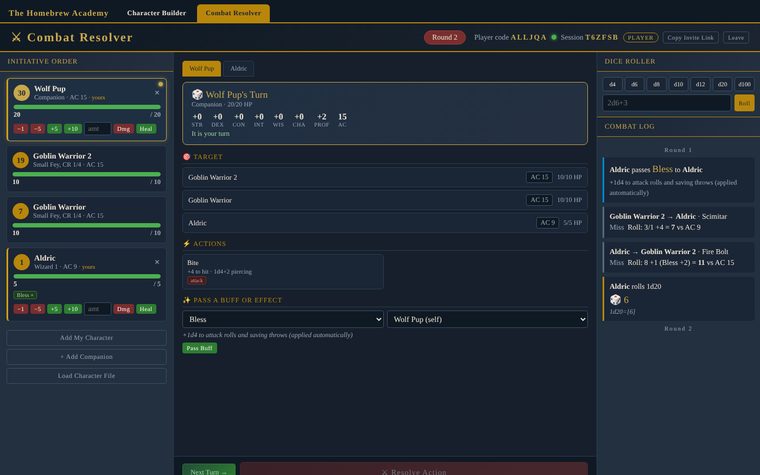Select the d10 die

[x=678, y=84]
